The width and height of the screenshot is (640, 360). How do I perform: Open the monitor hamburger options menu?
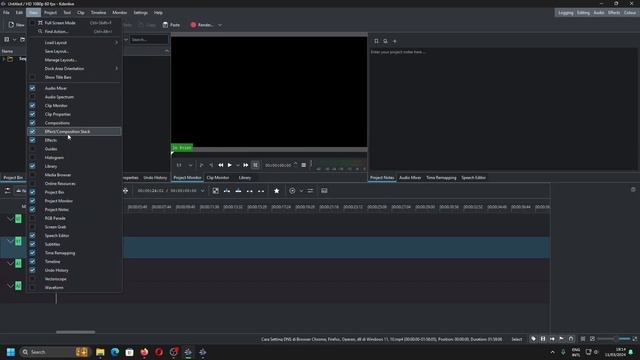click(x=304, y=165)
